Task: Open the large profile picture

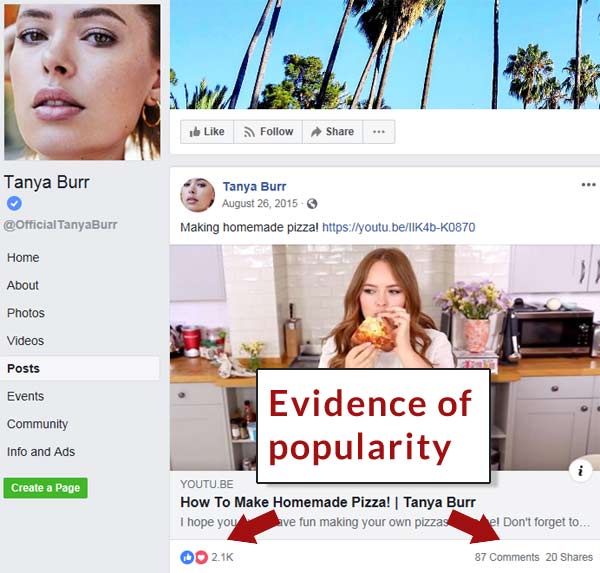Action: click(82, 82)
